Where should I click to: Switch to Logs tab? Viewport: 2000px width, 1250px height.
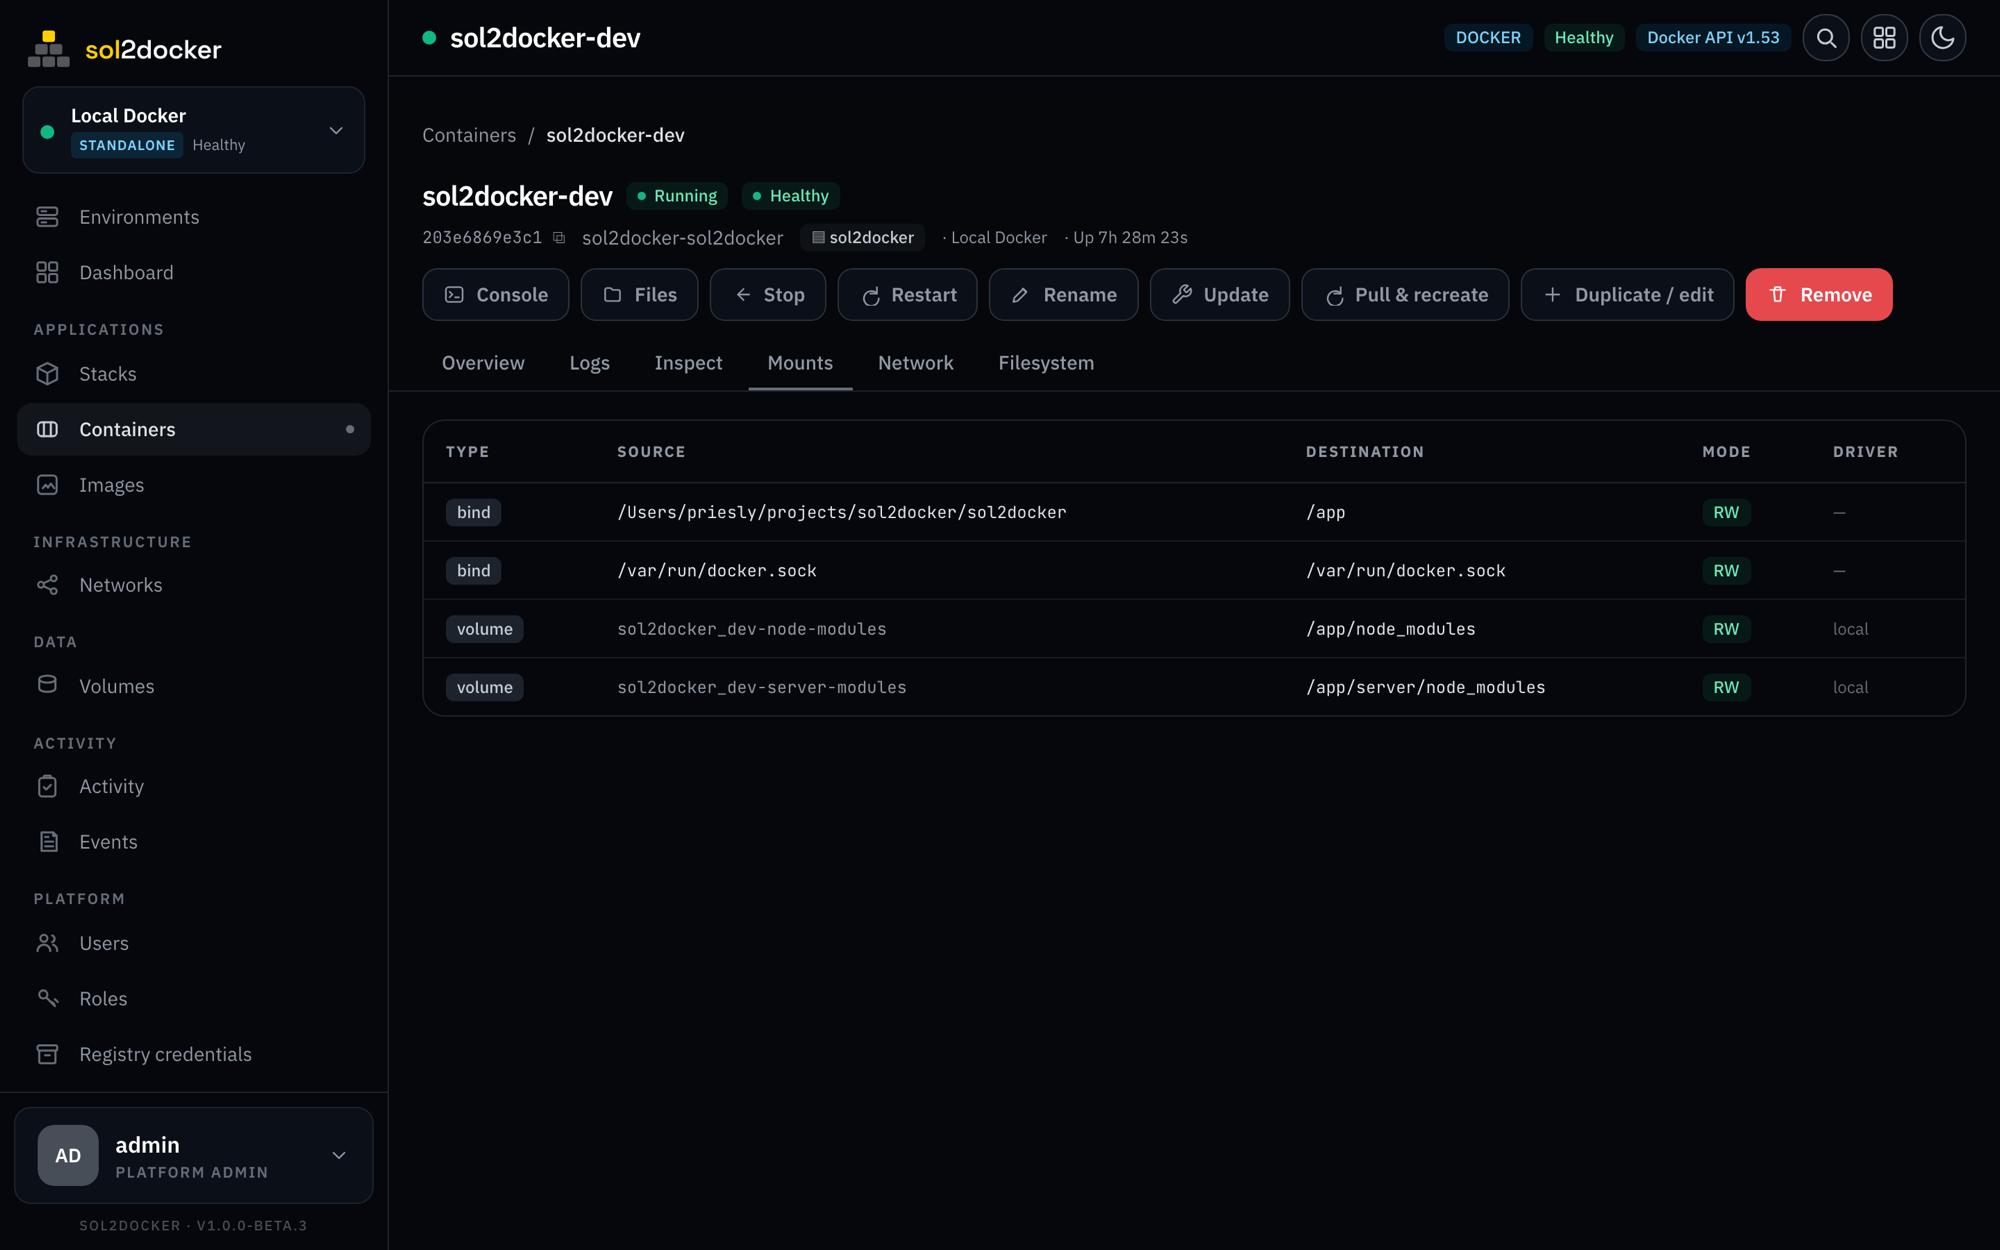click(590, 363)
